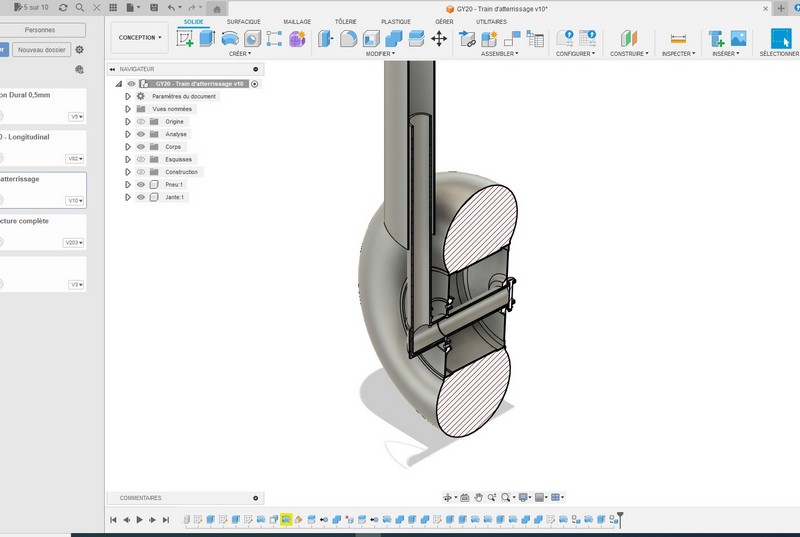Viewport: 800px width, 537px height.
Task: Click the Nouveau dossier button
Action: [x=42, y=49]
